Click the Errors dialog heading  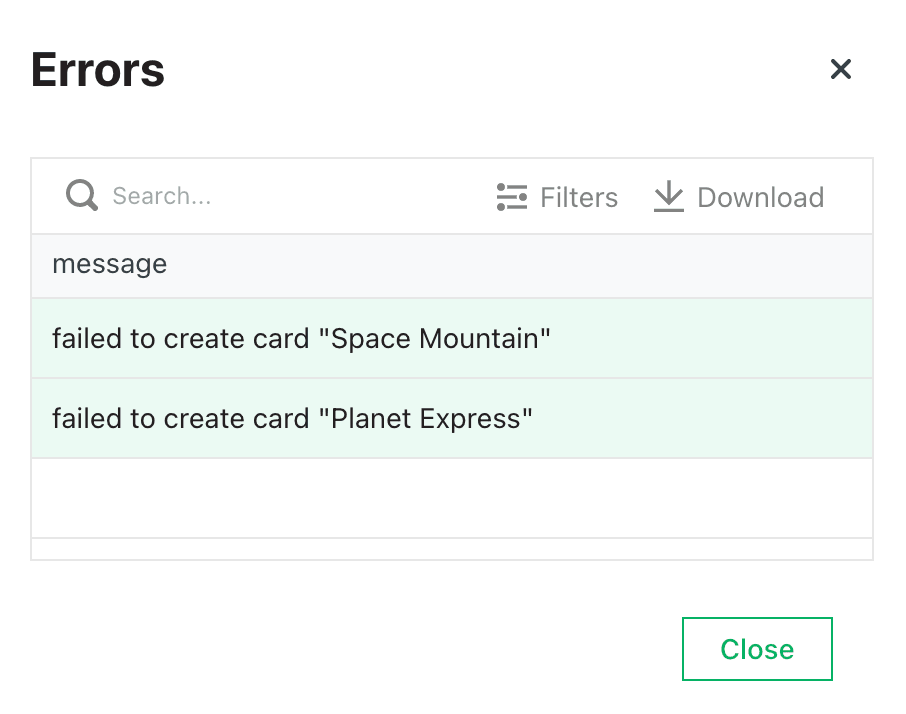point(98,70)
